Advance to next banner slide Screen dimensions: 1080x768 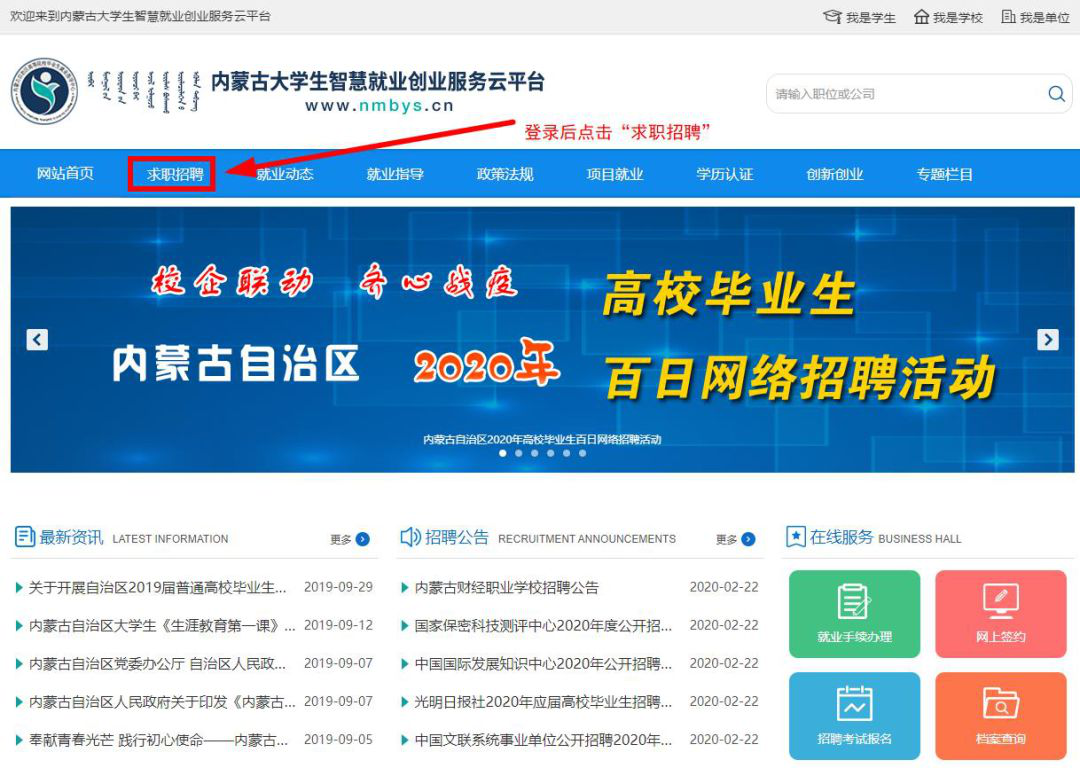click(1047, 340)
